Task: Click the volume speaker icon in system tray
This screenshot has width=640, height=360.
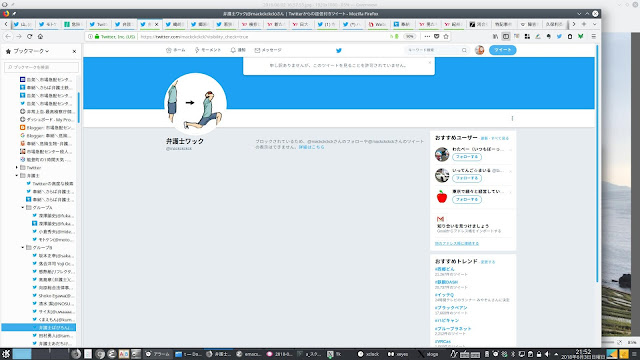Action: [547, 354]
